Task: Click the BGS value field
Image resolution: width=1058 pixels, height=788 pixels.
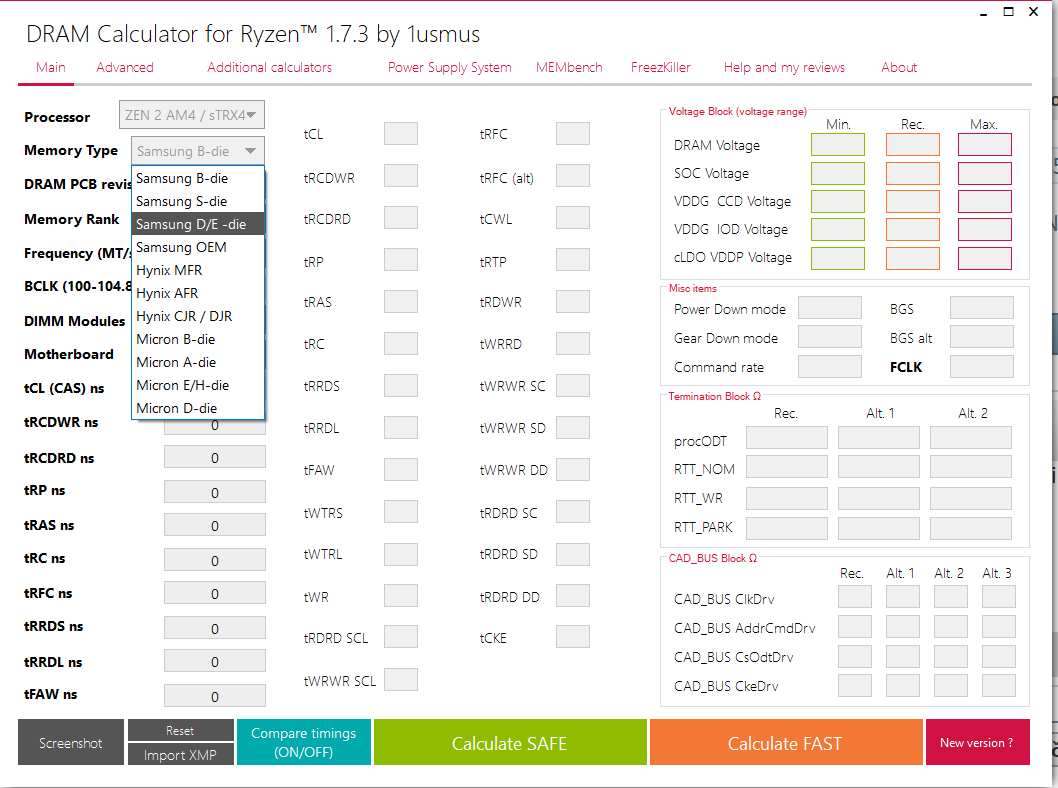Action: pyautogui.click(x=982, y=308)
